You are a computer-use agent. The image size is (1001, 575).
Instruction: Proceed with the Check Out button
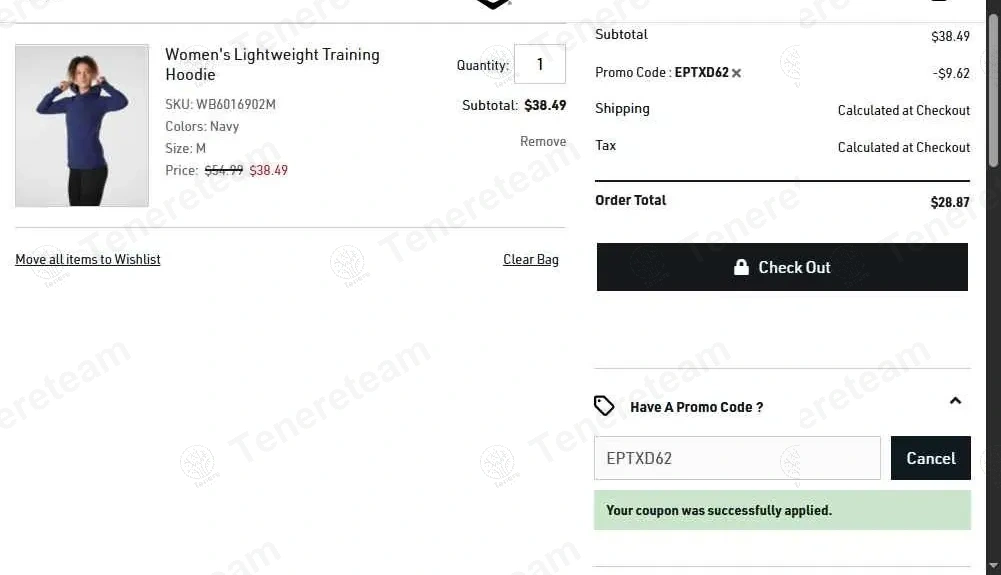(x=782, y=267)
